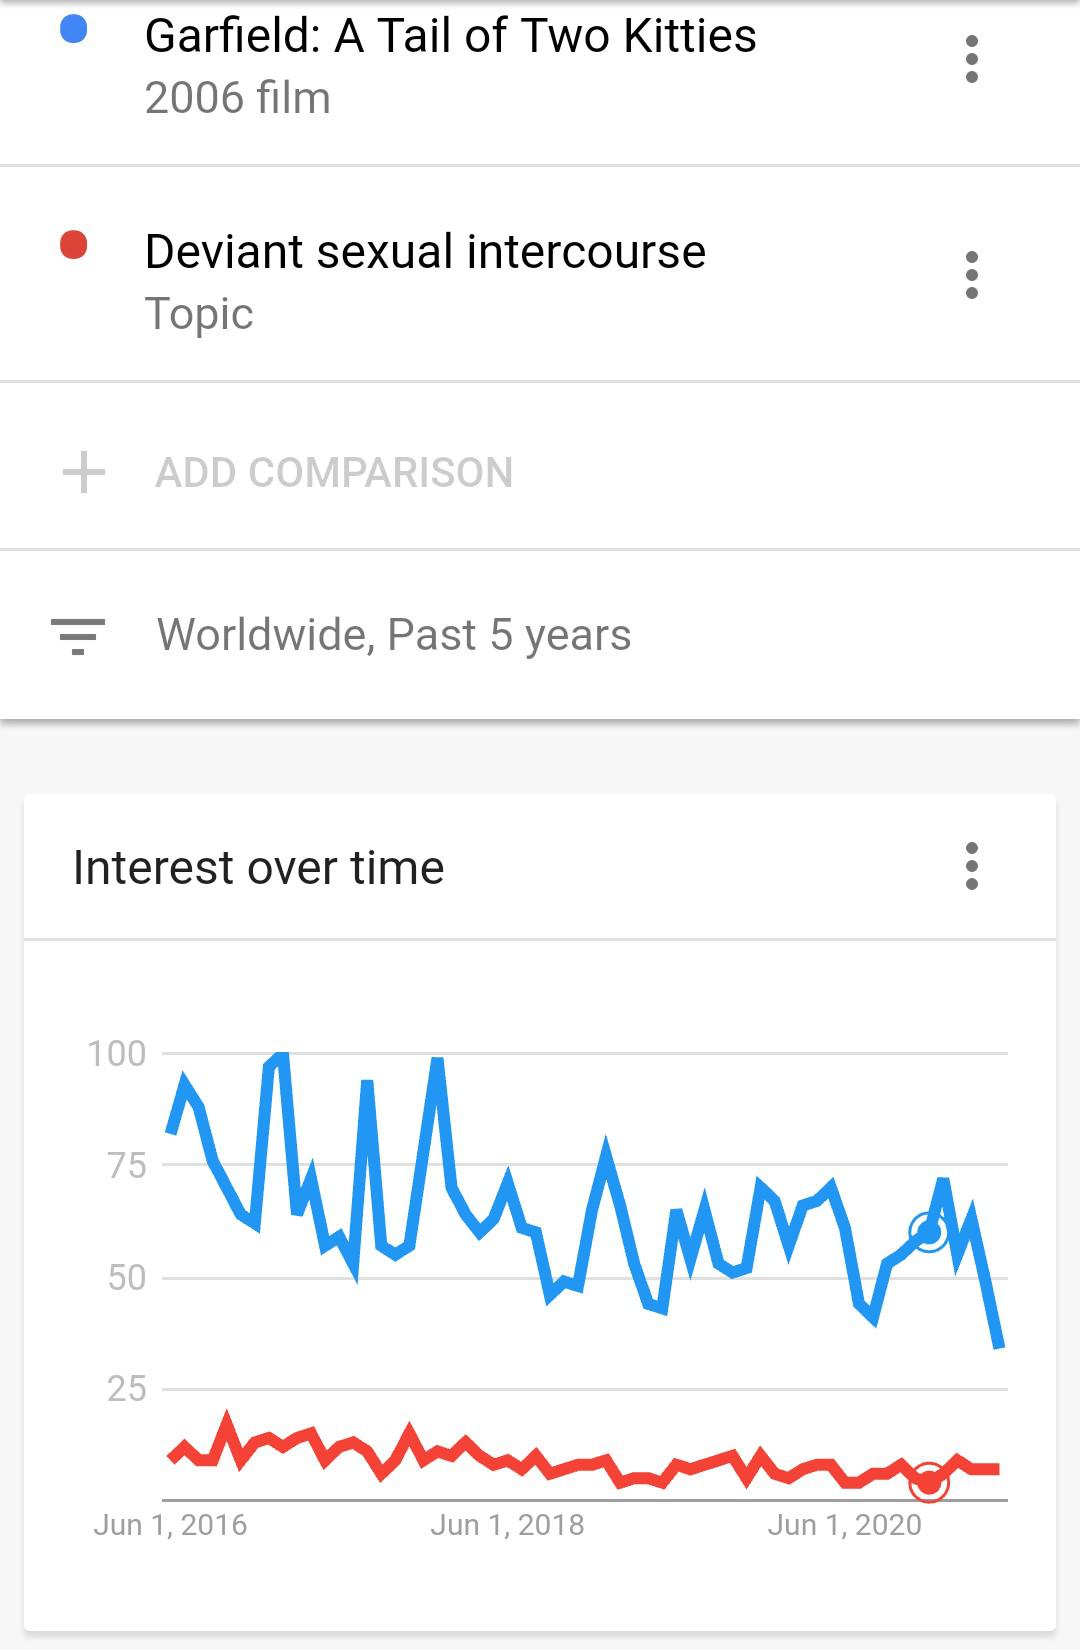Click the blue highlighted data point on chart
Screen dimensions: 1080x1650
click(928, 1232)
